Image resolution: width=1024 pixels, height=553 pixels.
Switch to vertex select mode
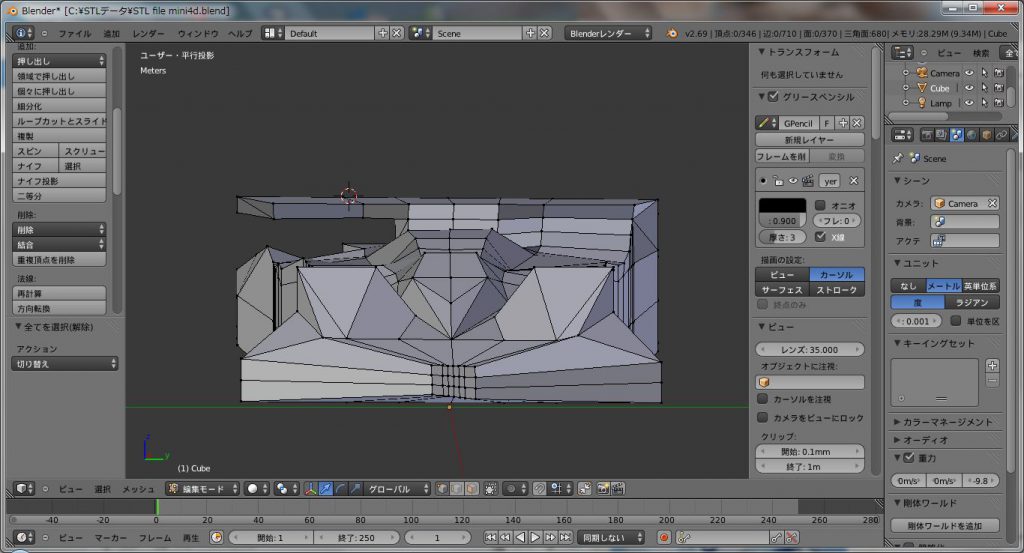442,488
